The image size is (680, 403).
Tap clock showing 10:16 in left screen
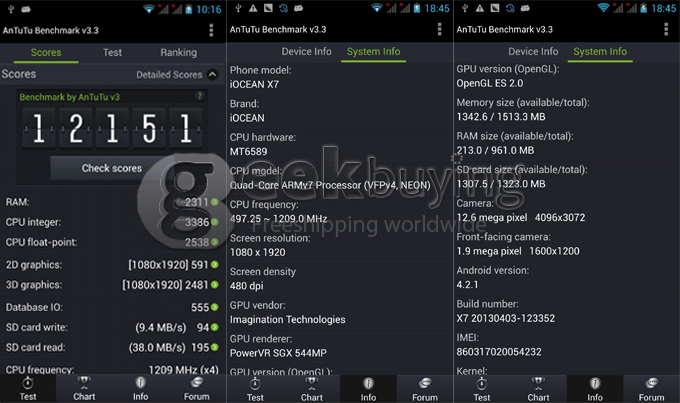(209, 9)
